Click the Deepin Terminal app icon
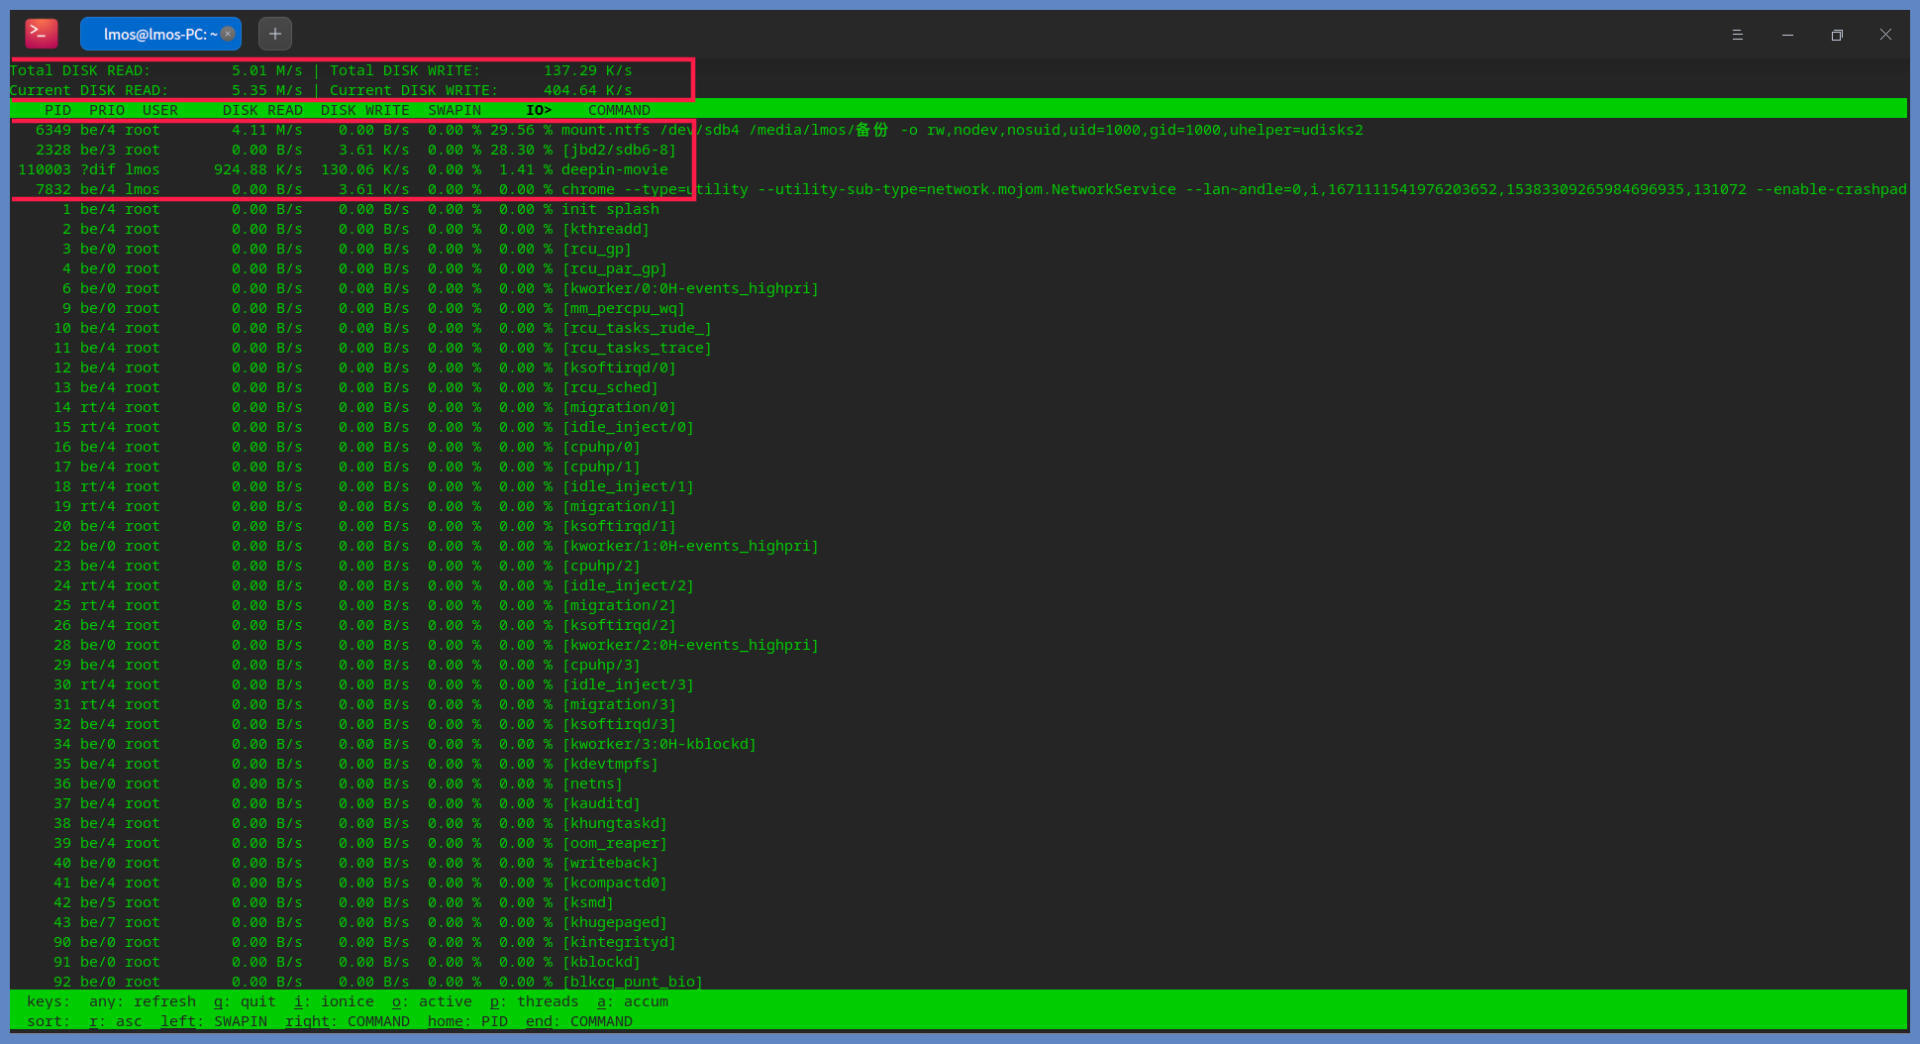 (41, 34)
